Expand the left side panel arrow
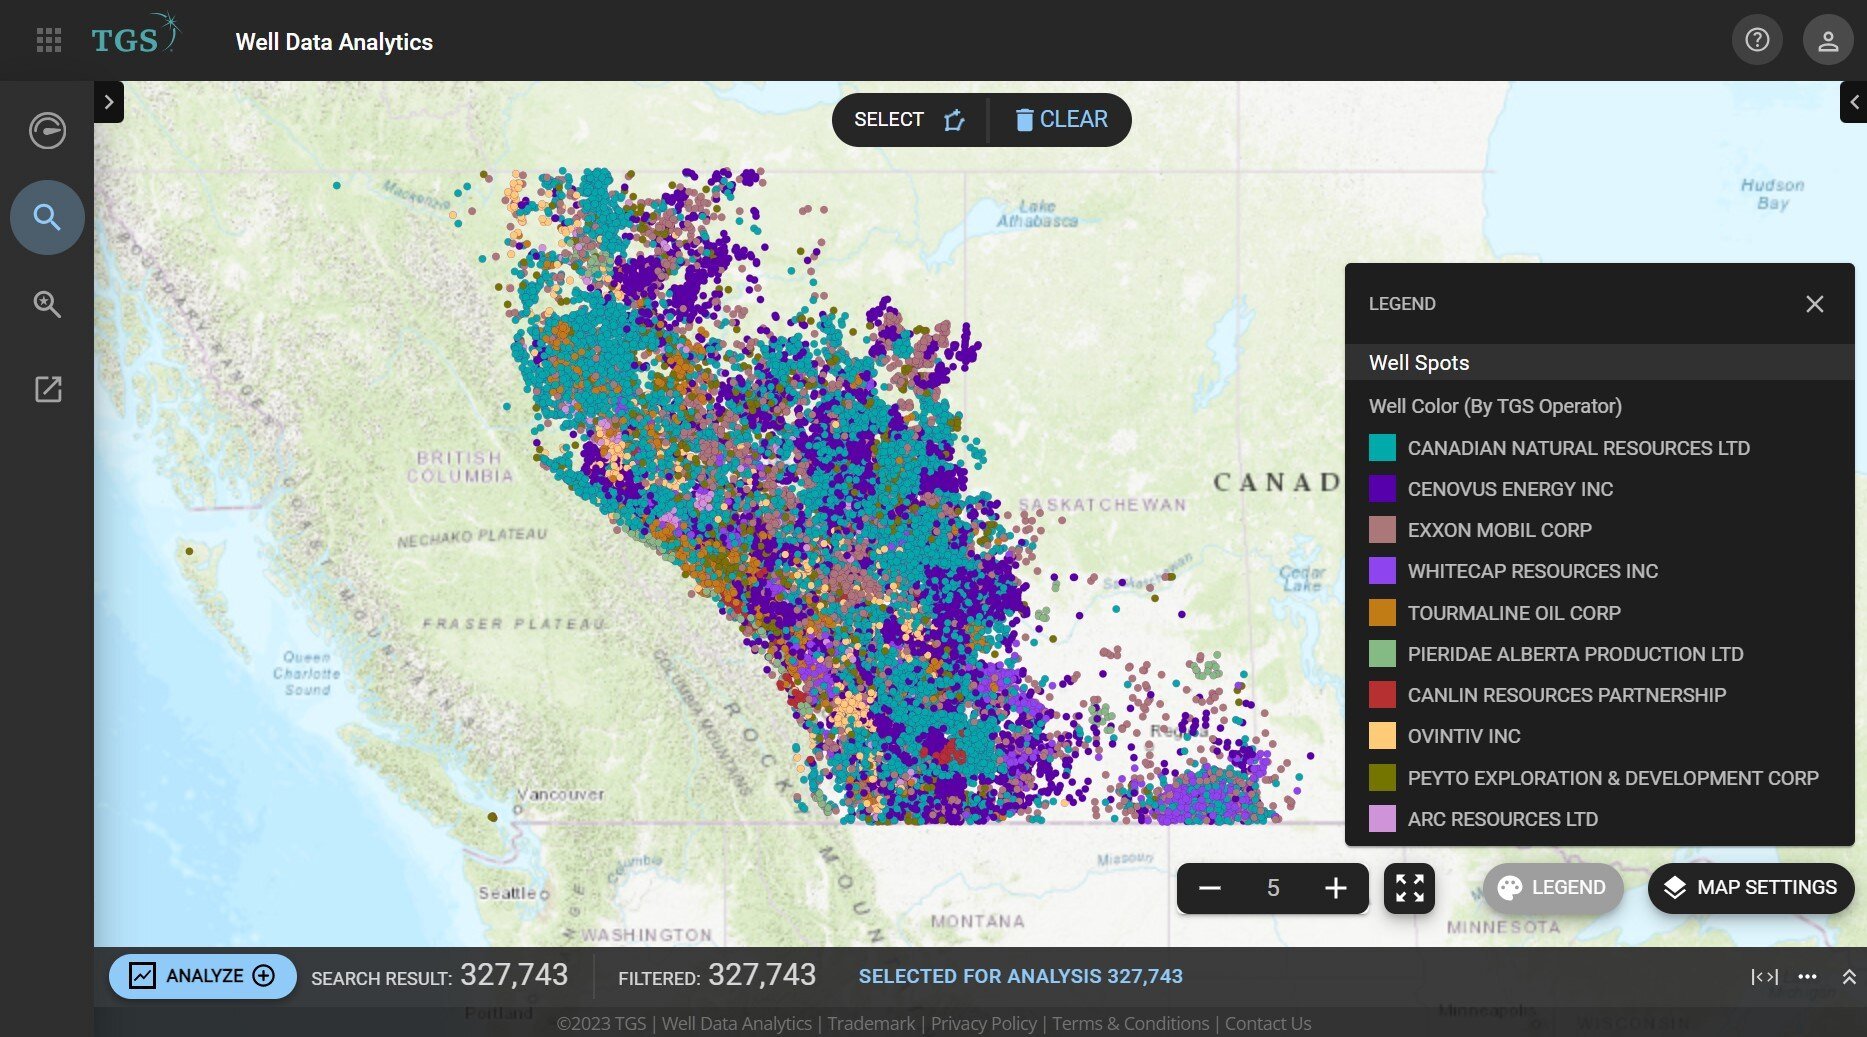 [109, 102]
